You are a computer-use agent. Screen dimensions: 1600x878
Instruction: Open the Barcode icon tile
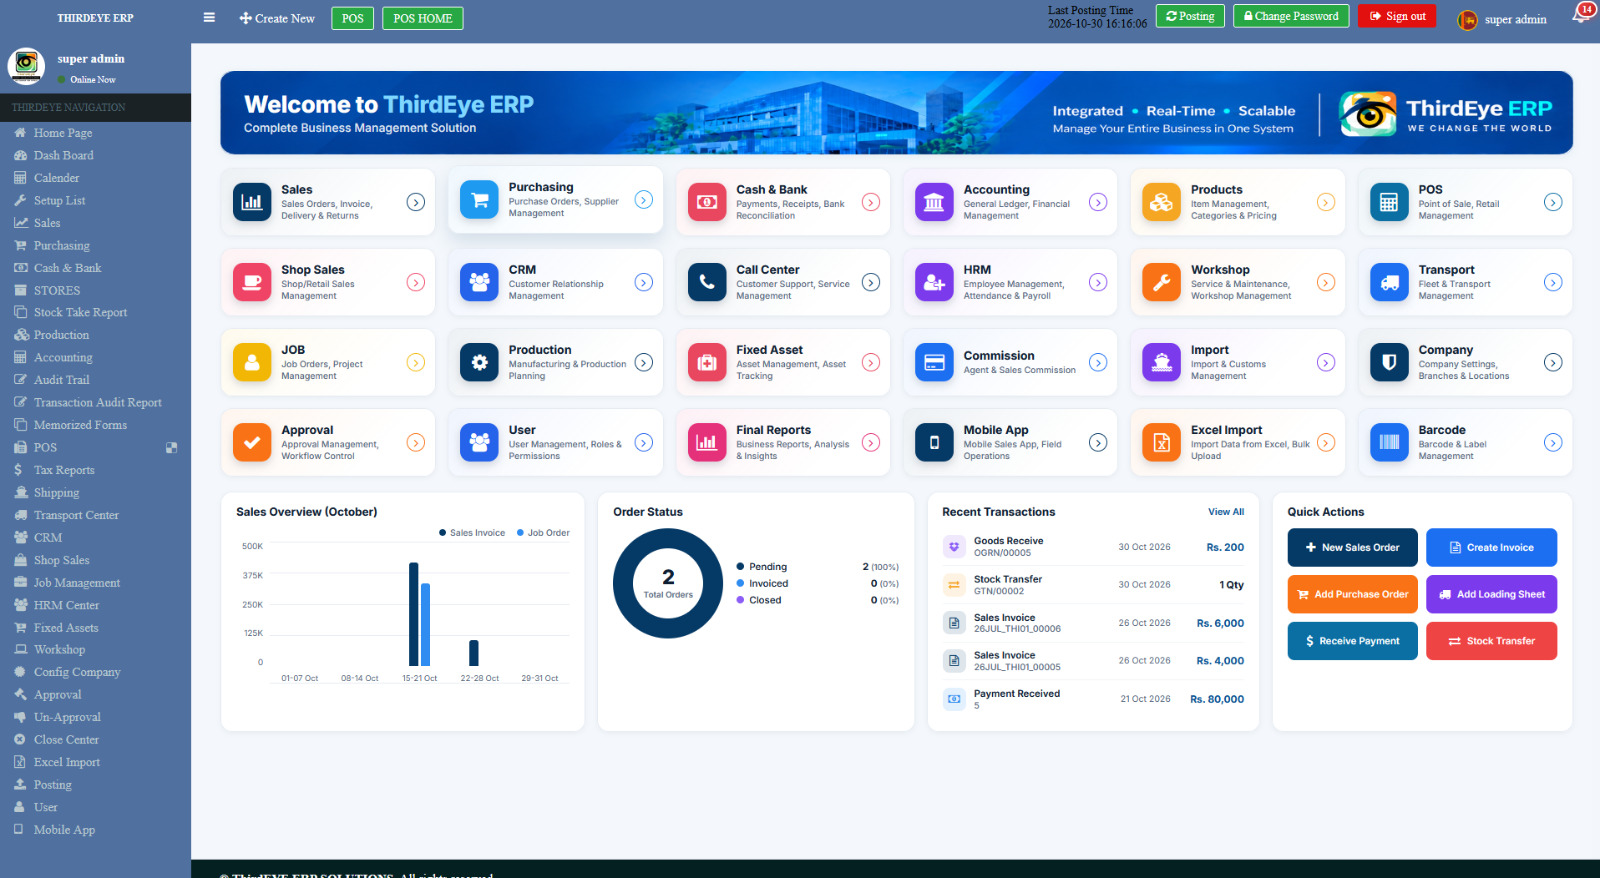click(1389, 442)
